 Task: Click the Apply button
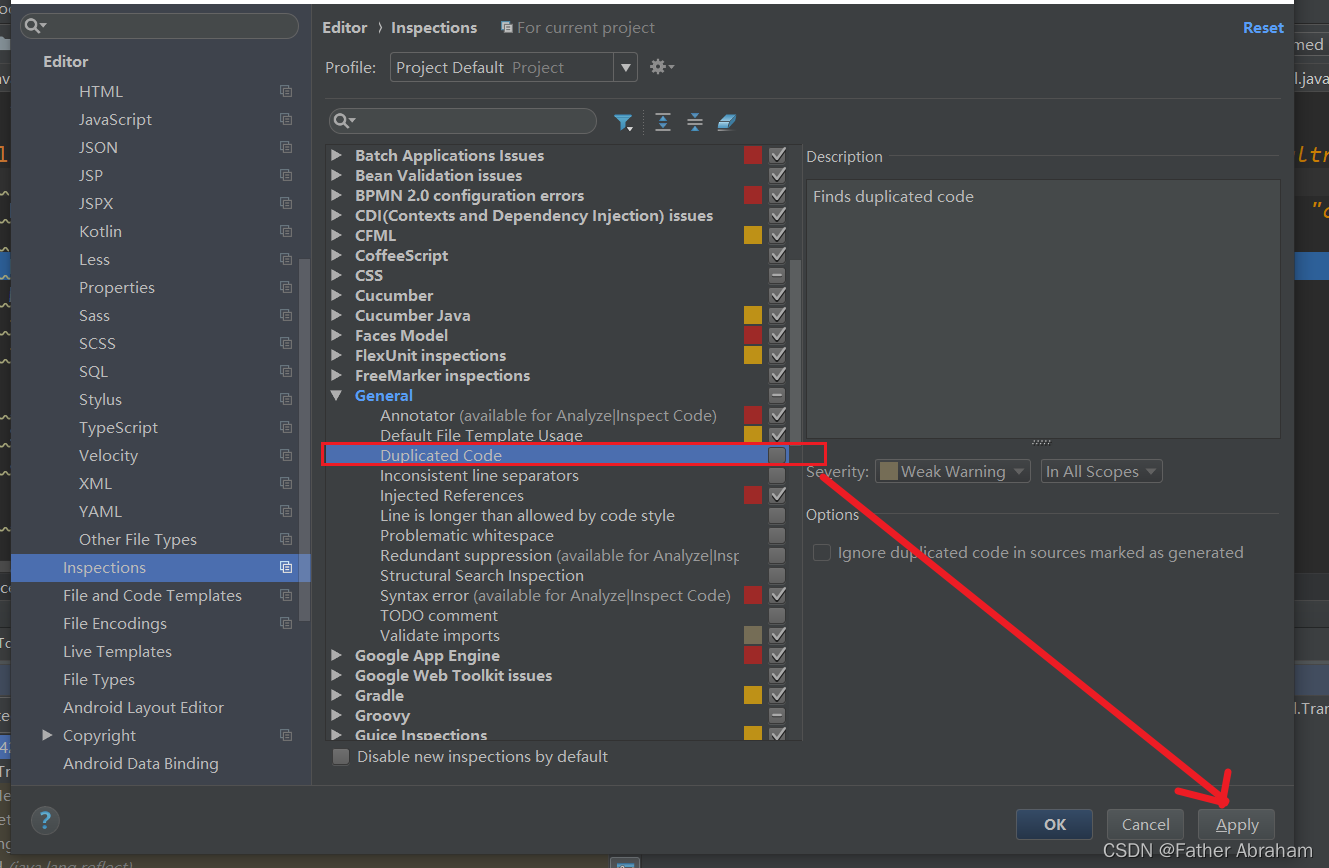1236,824
